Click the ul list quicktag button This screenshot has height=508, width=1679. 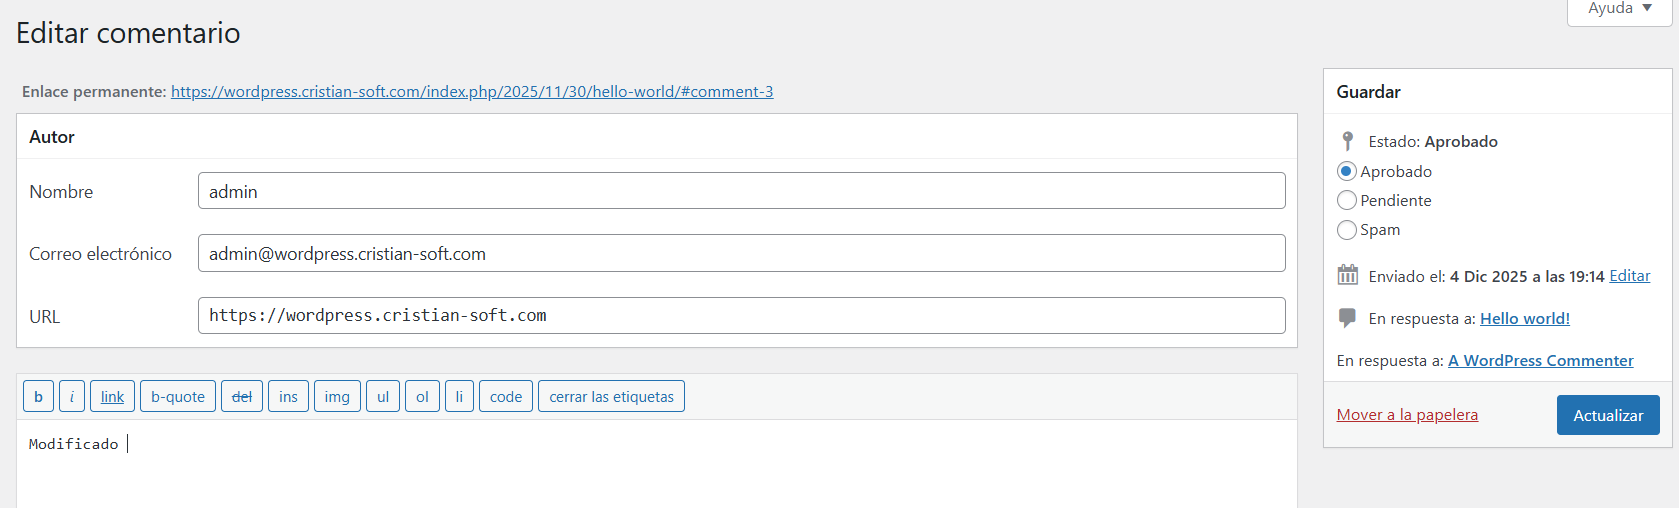(383, 397)
